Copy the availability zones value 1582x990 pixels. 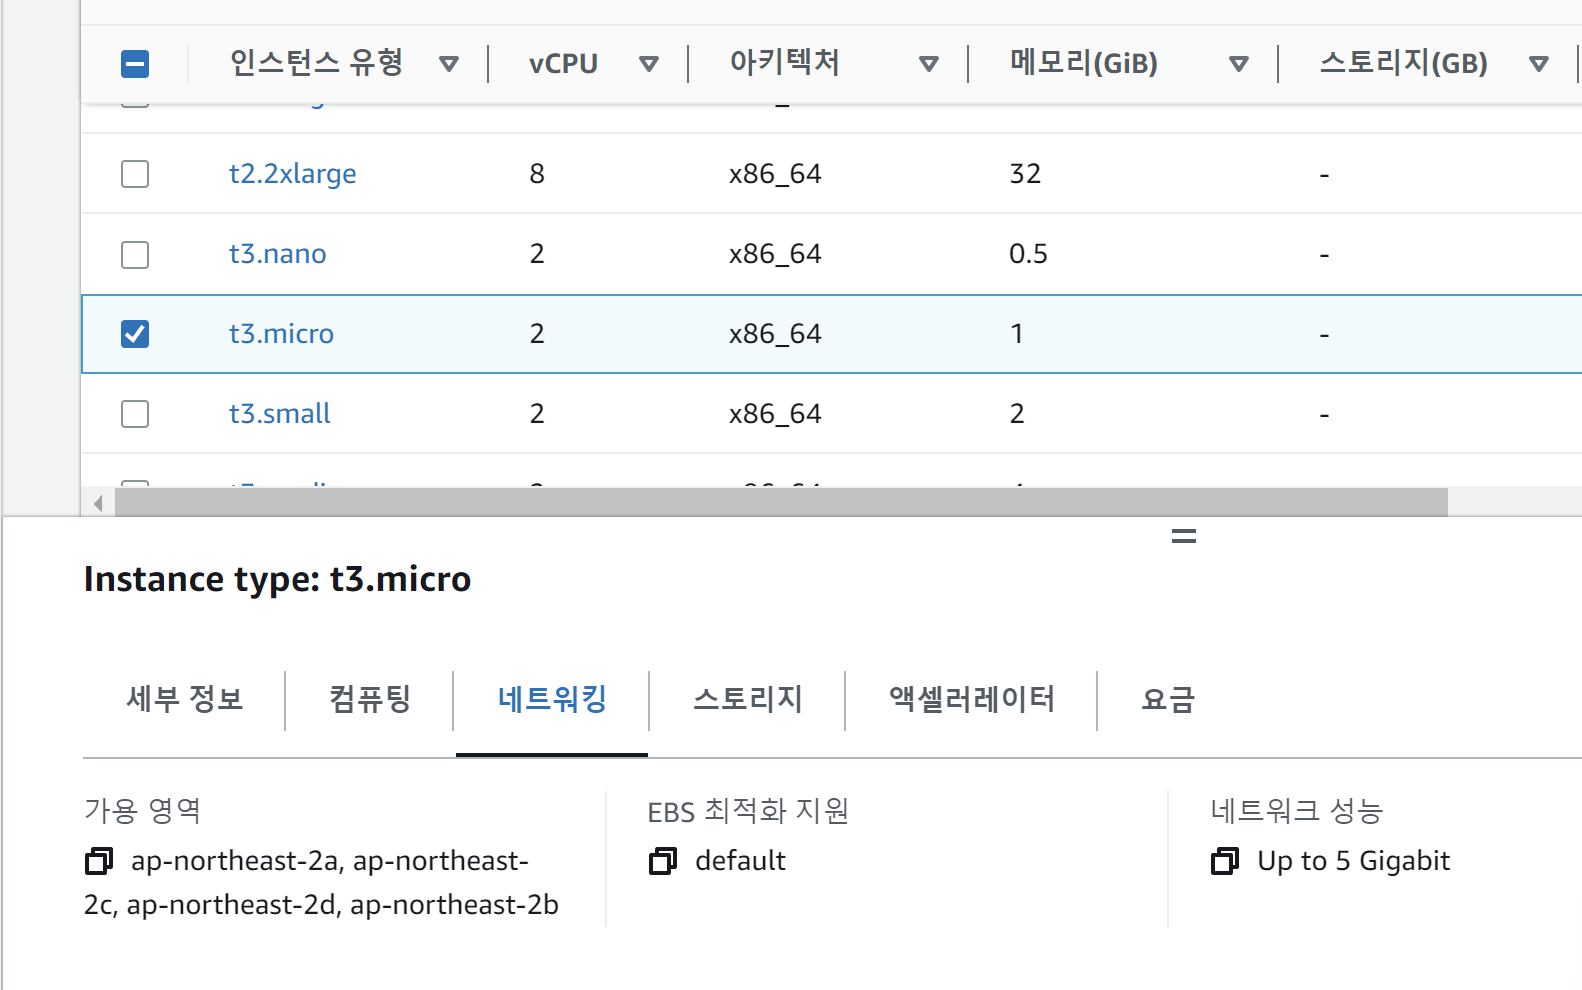click(99, 861)
